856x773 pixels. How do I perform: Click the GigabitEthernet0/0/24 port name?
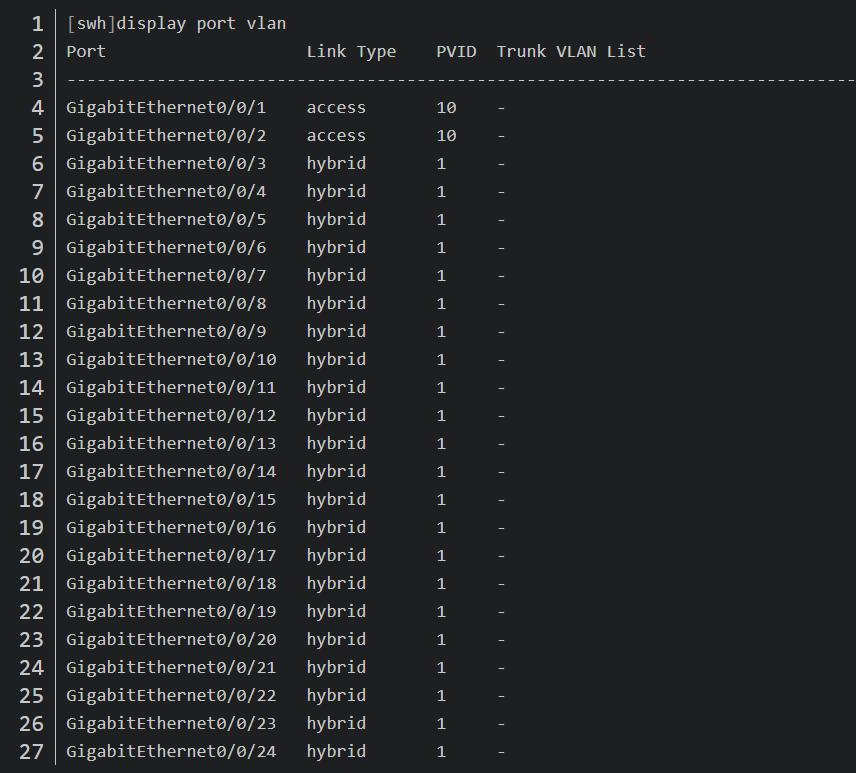point(171,751)
